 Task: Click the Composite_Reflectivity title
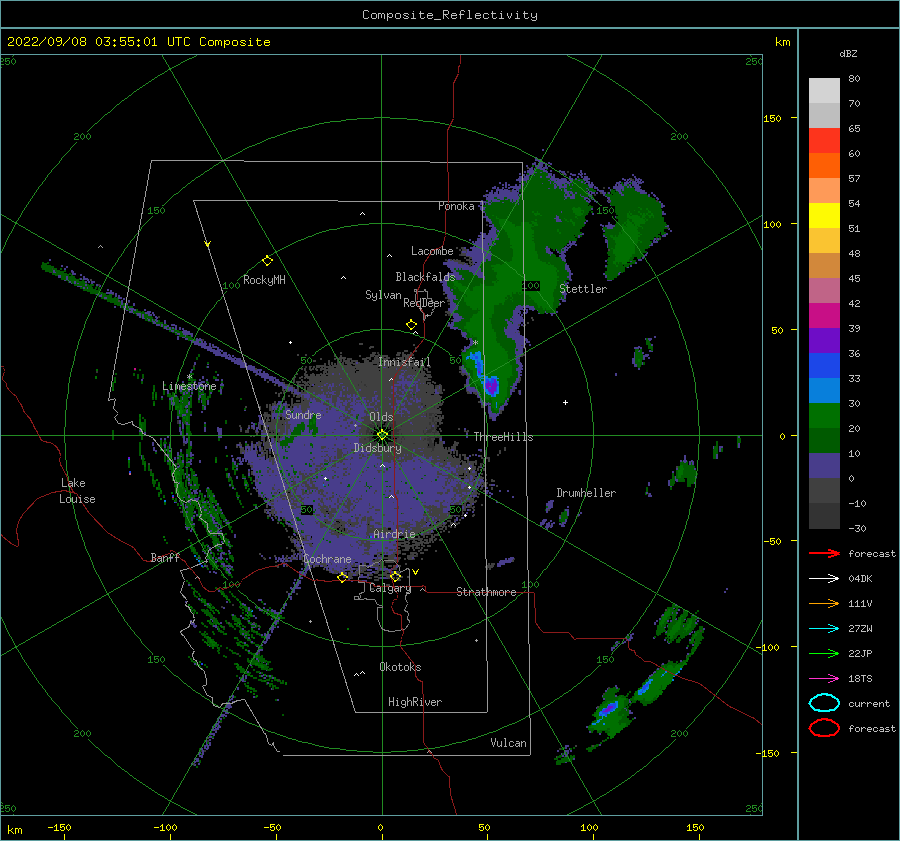point(450,15)
